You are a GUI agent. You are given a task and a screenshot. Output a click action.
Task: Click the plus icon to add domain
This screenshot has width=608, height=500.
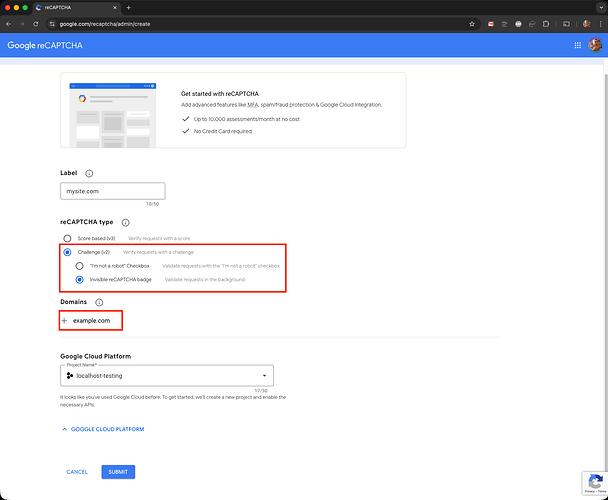click(65, 320)
